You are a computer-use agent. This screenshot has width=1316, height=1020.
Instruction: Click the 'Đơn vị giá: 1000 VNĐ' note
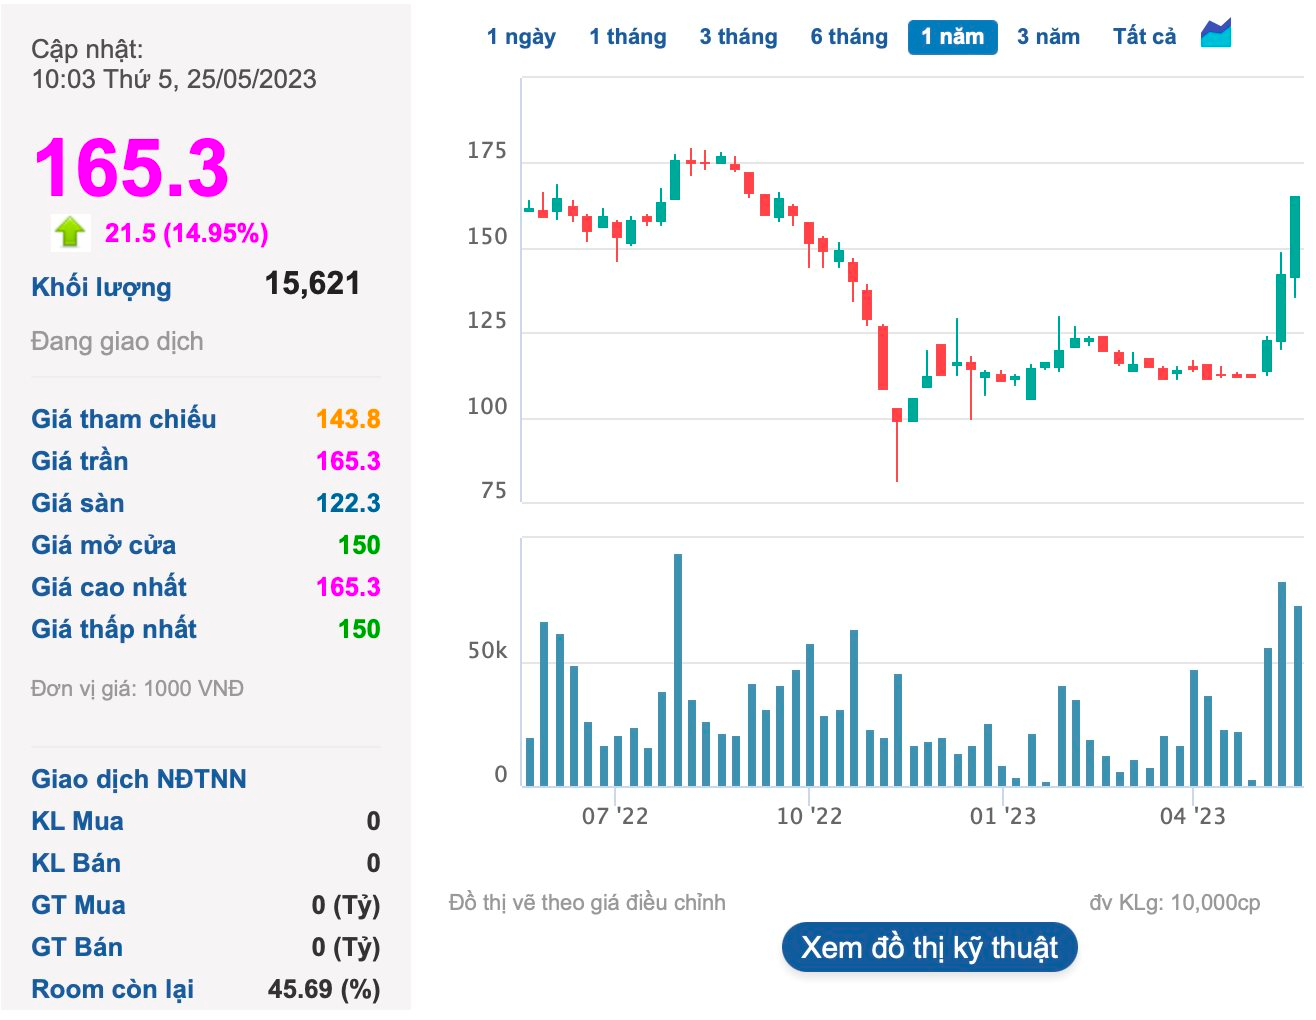click(137, 689)
